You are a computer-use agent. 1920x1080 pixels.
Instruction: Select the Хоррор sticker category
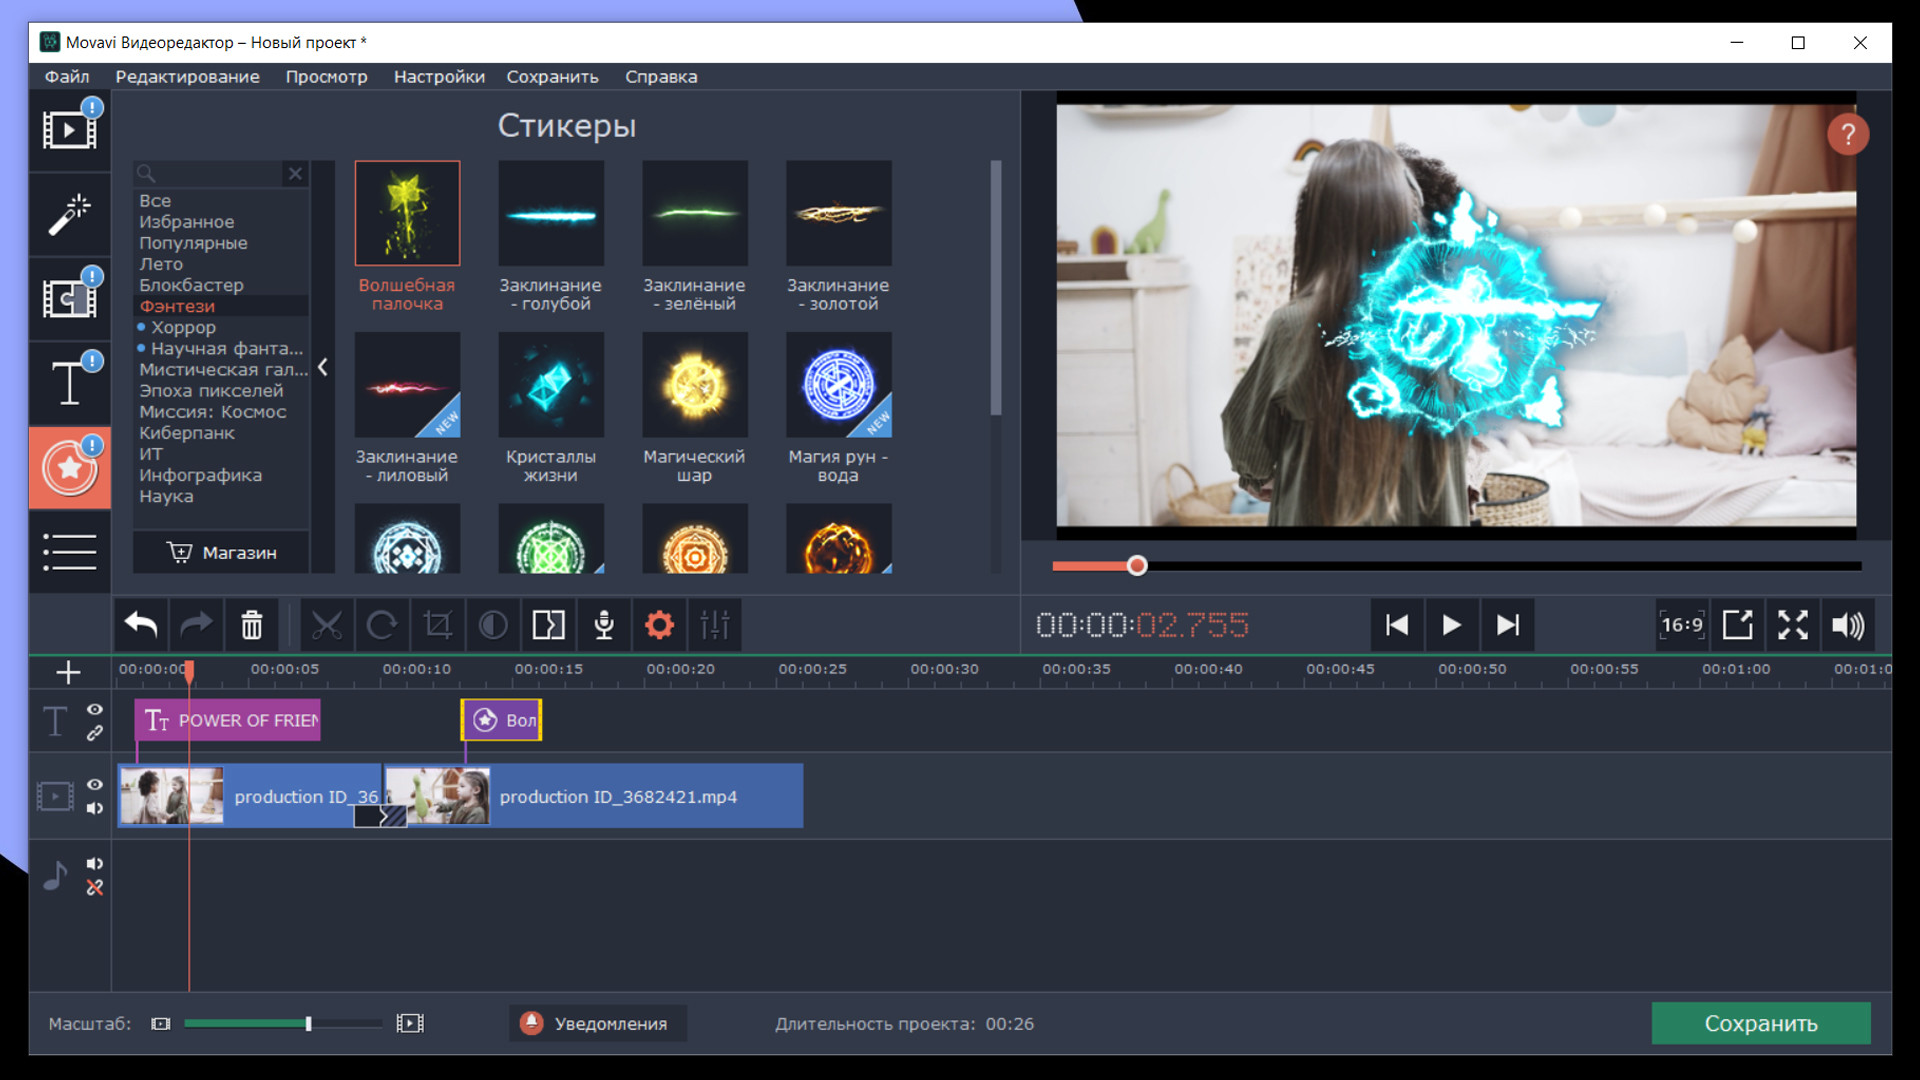coord(183,327)
